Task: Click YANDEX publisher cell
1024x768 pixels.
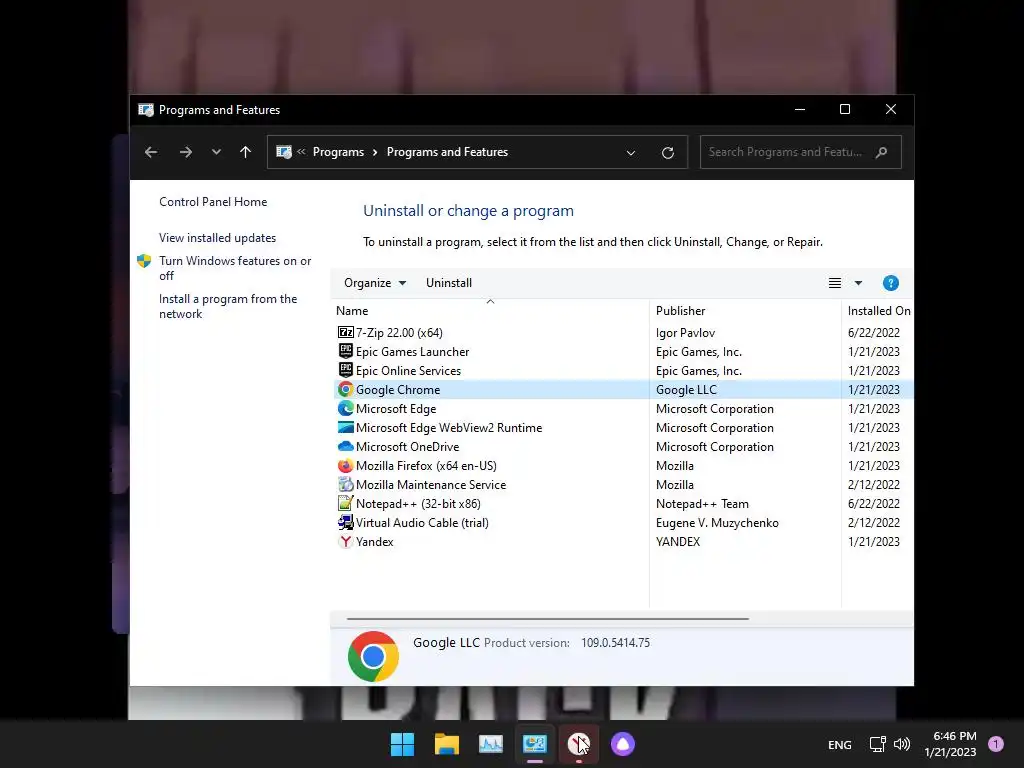Action: [678, 541]
